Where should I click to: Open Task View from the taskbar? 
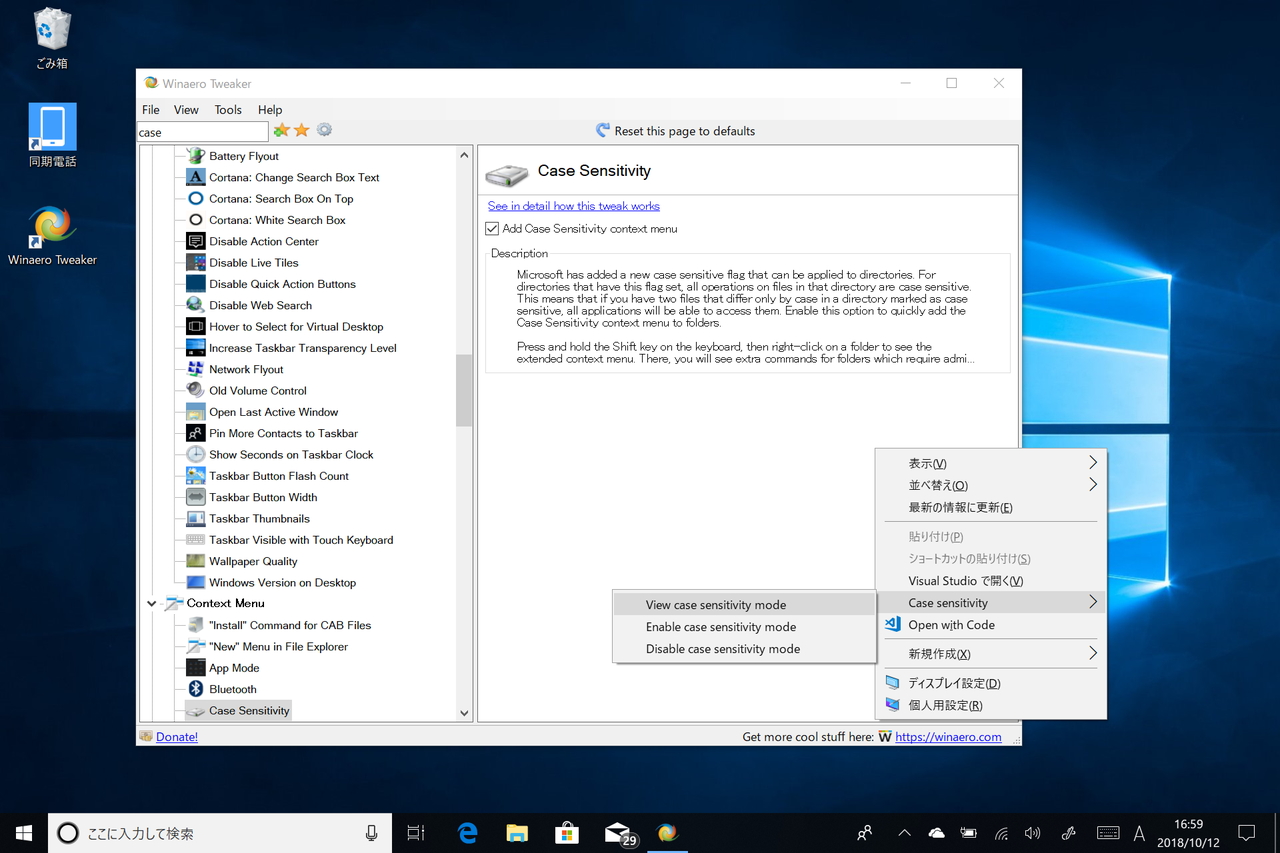[x=416, y=833]
